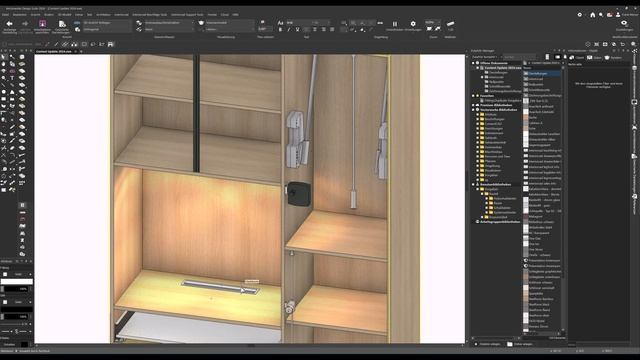Select the Content Update 2024.vwx document tab
The image size is (640, 360).
pyautogui.click(x=53, y=51)
